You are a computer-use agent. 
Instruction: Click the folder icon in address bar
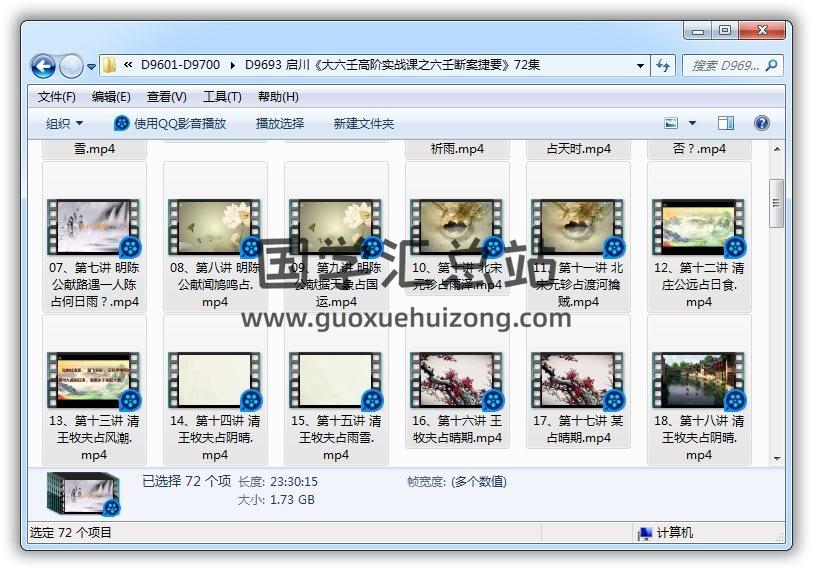(109, 65)
